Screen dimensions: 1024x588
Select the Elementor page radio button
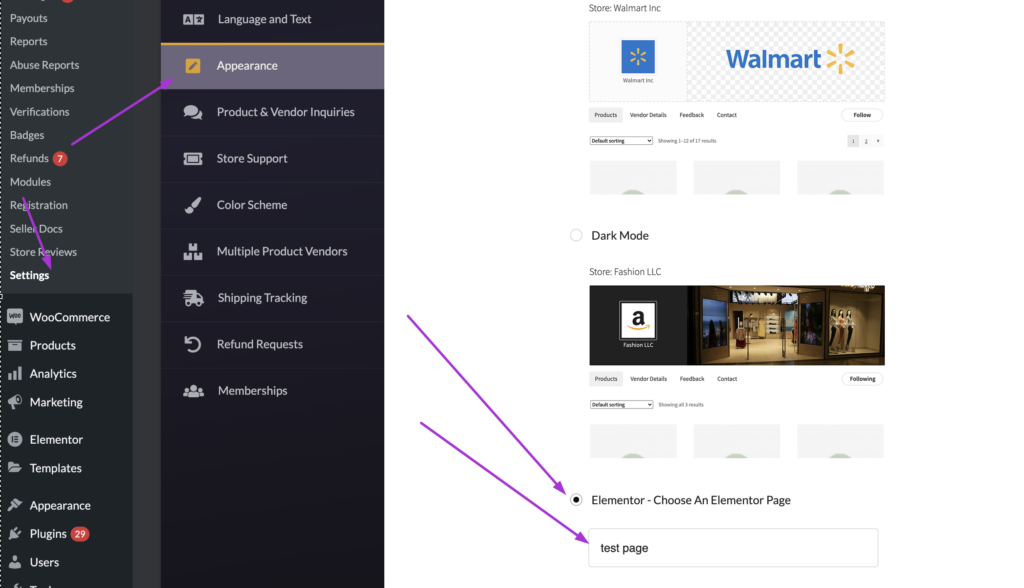(576, 500)
